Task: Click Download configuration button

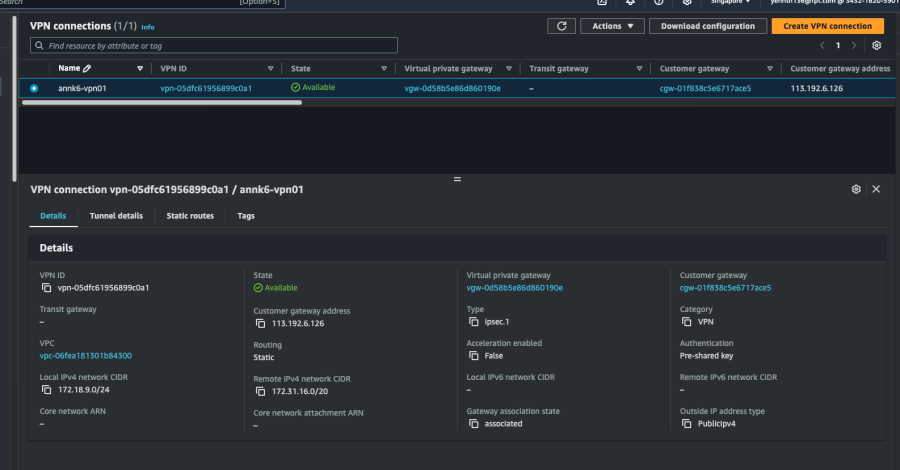Action: click(x=710, y=26)
